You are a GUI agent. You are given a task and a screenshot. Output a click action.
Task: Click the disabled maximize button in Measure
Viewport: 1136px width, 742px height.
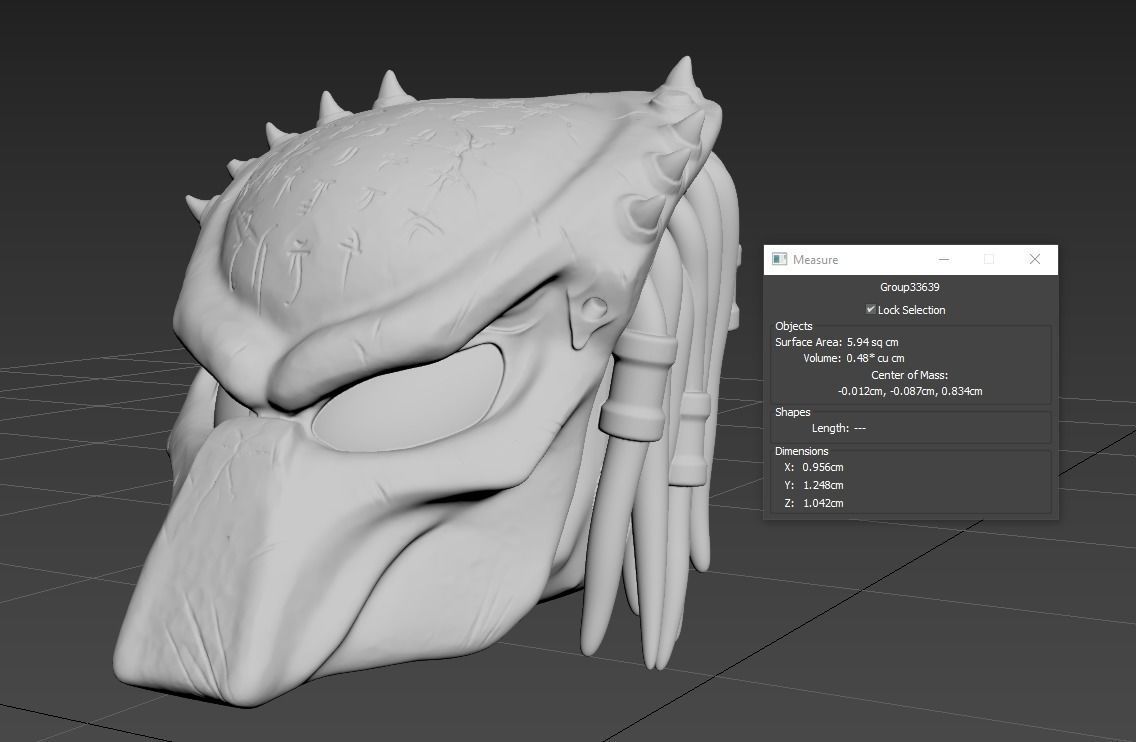989,259
